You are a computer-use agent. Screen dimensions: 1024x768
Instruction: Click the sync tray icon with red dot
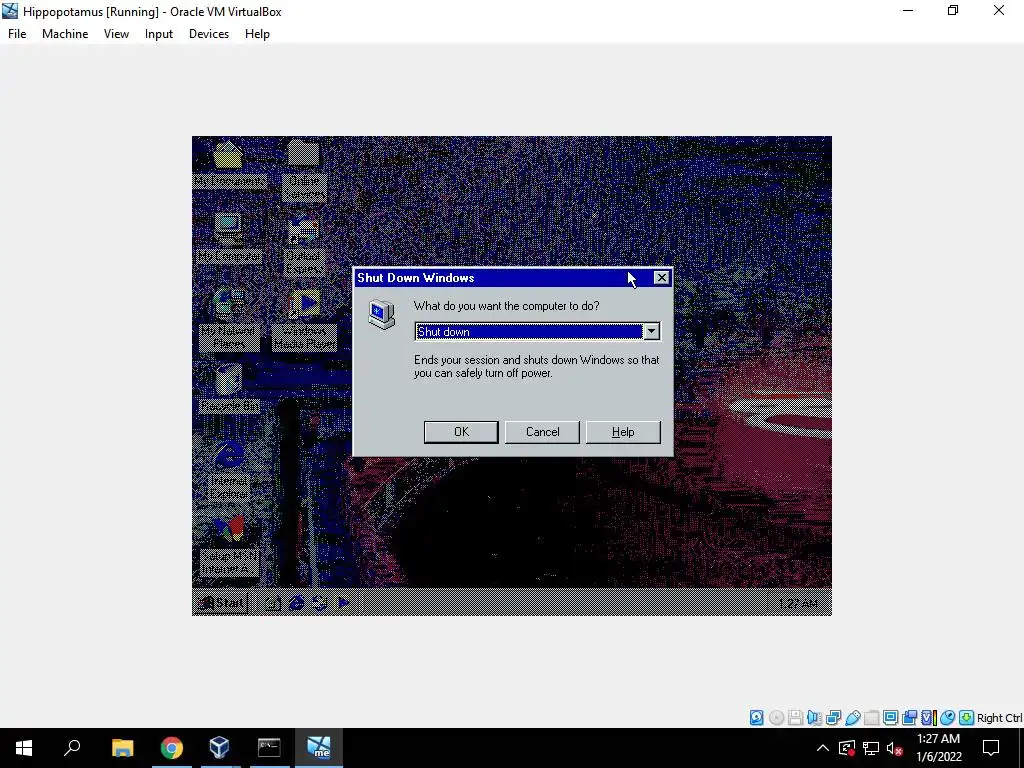847,748
